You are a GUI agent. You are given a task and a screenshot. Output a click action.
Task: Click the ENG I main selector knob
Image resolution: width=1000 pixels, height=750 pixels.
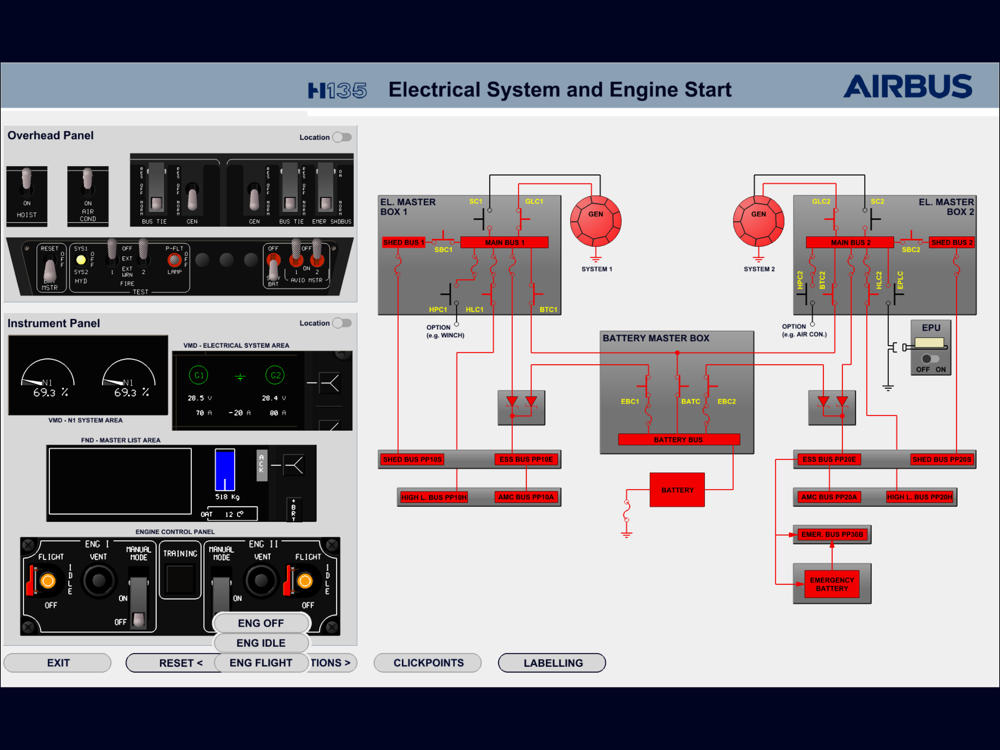pyautogui.click(x=48, y=581)
